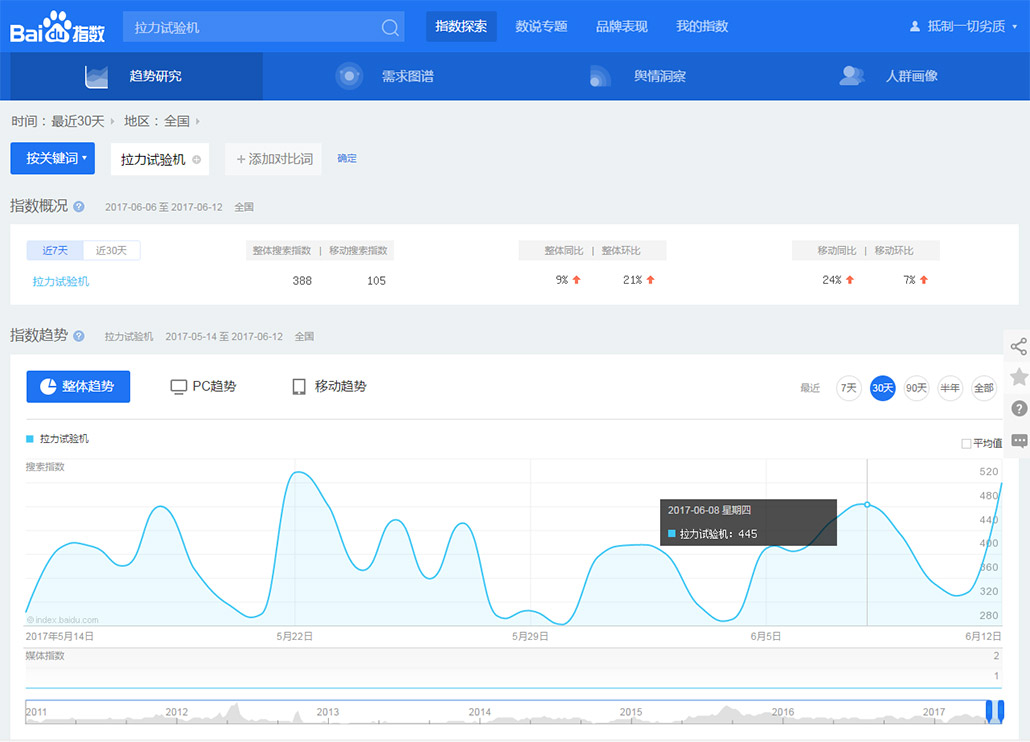Select the 30天 range option
Screen dimensions: 1030x742
point(882,388)
